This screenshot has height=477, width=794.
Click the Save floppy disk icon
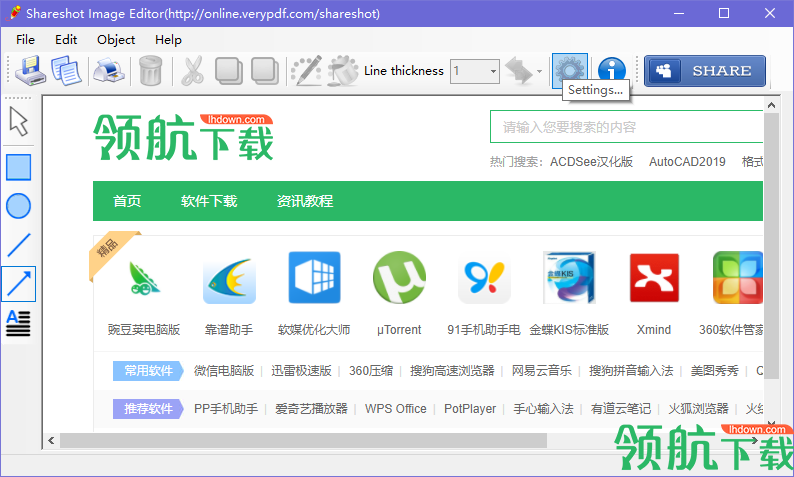tap(30, 70)
